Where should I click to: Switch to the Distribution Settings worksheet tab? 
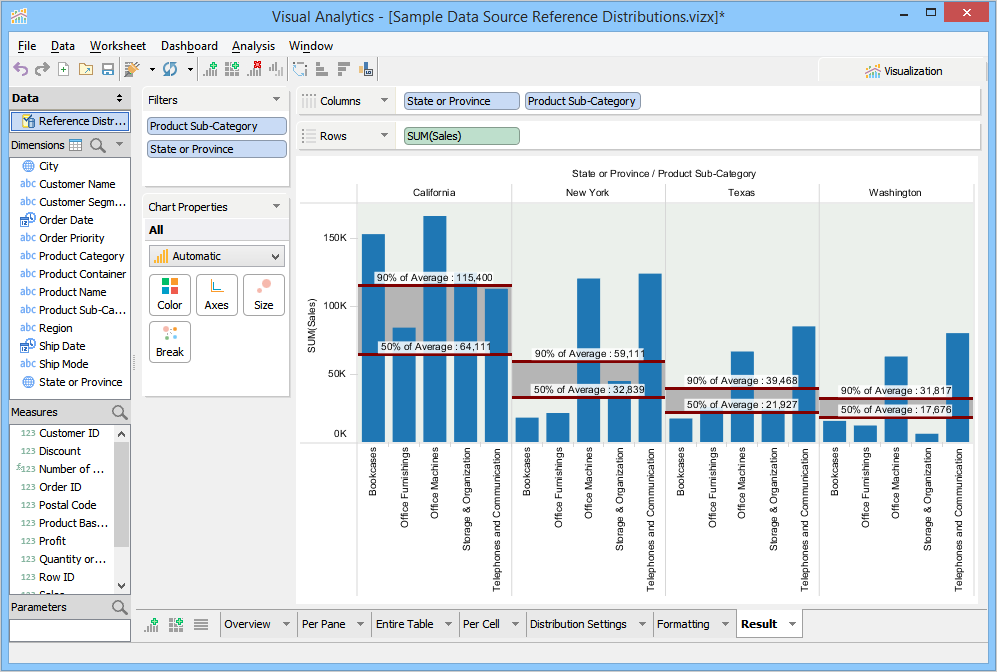coord(578,624)
